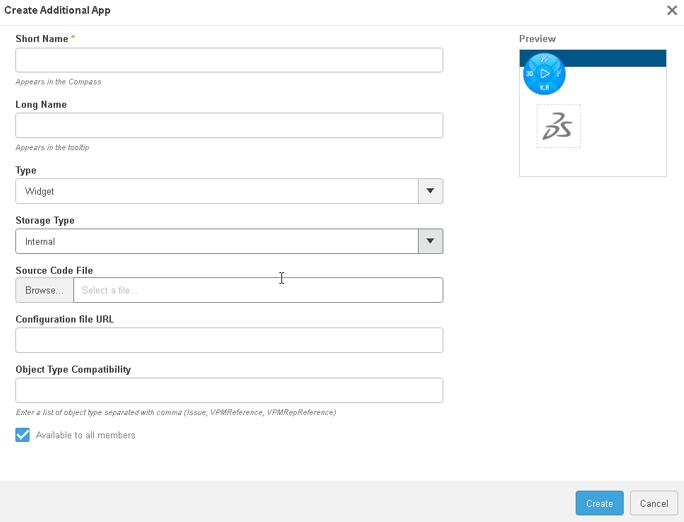Click the Browse... button
This screenshot has width=684, height=522.
(x=44, y=290)
